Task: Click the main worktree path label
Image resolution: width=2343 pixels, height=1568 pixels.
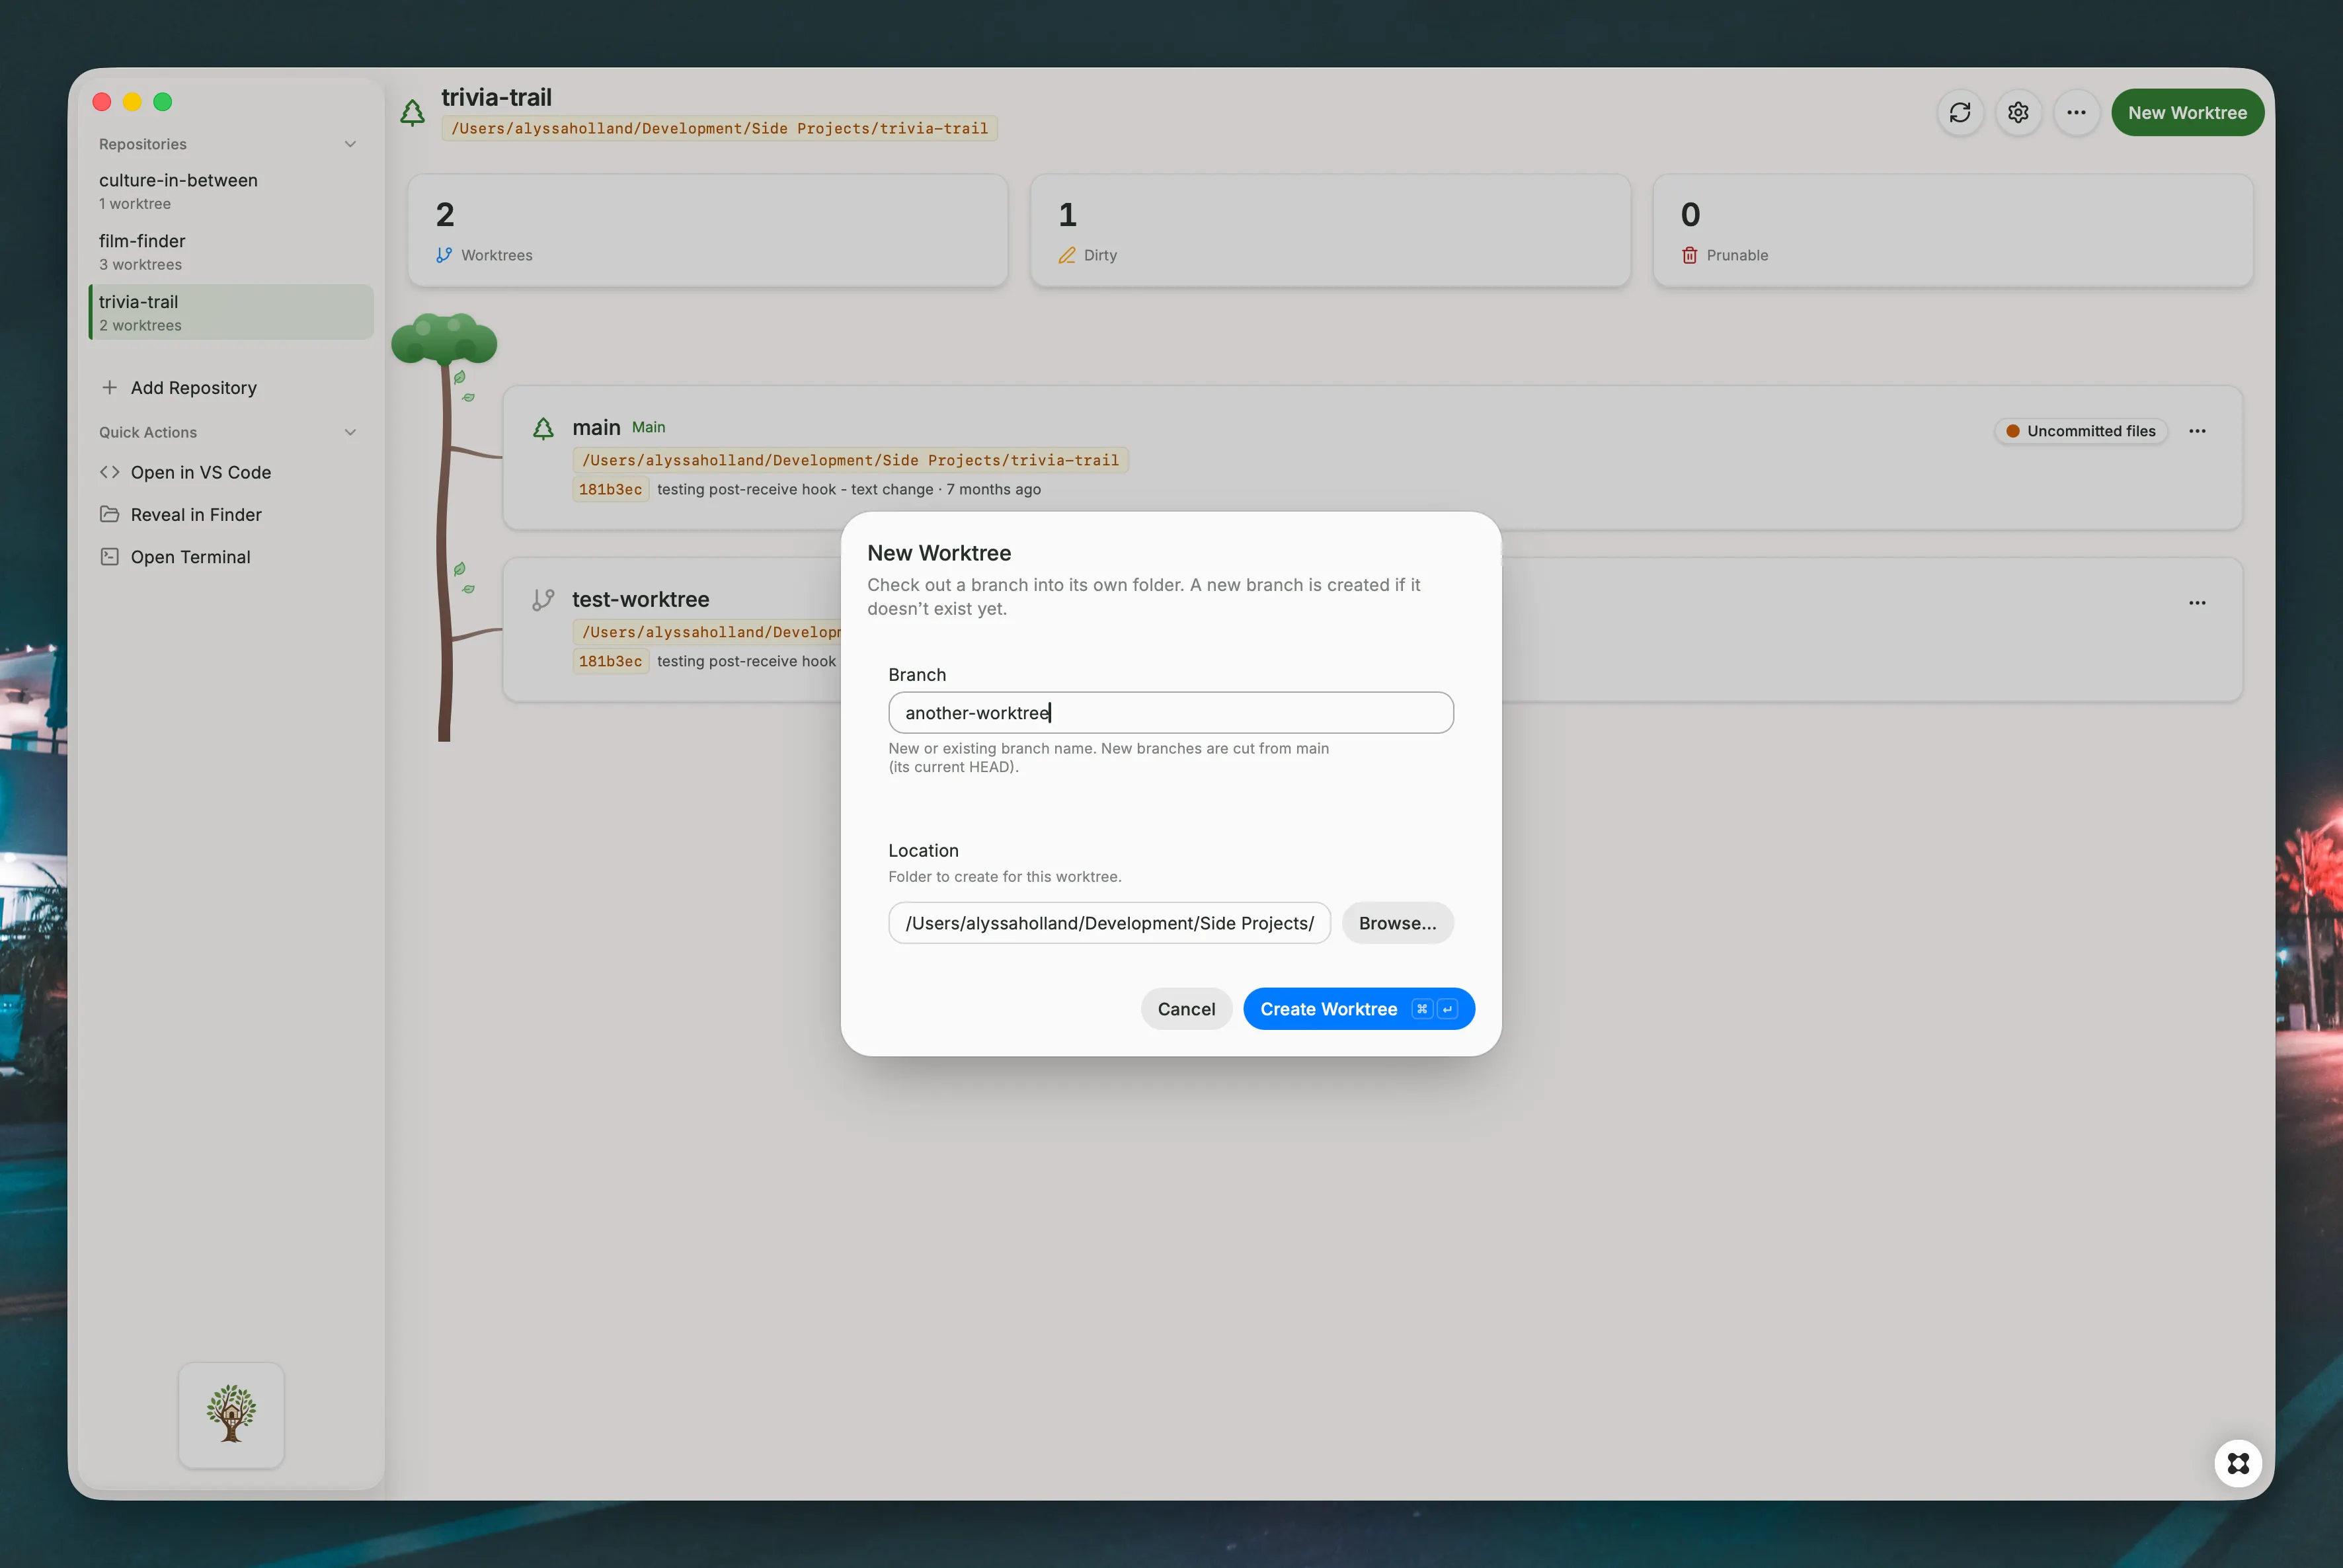Action: click(x=850, y=460)
